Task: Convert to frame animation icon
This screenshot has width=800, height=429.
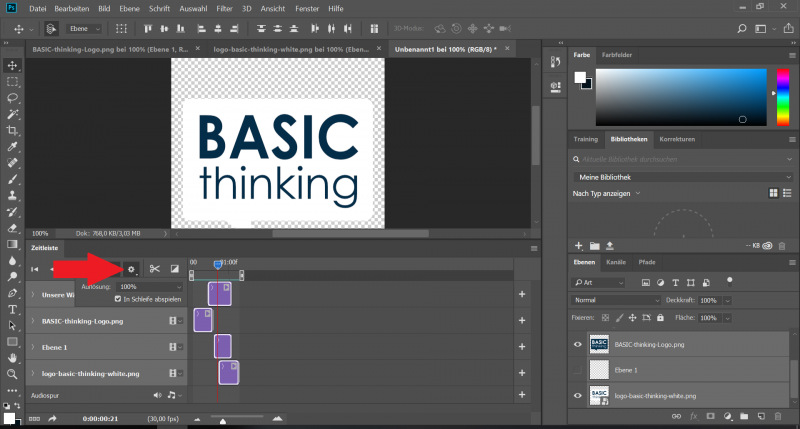Action: (34, 419)
